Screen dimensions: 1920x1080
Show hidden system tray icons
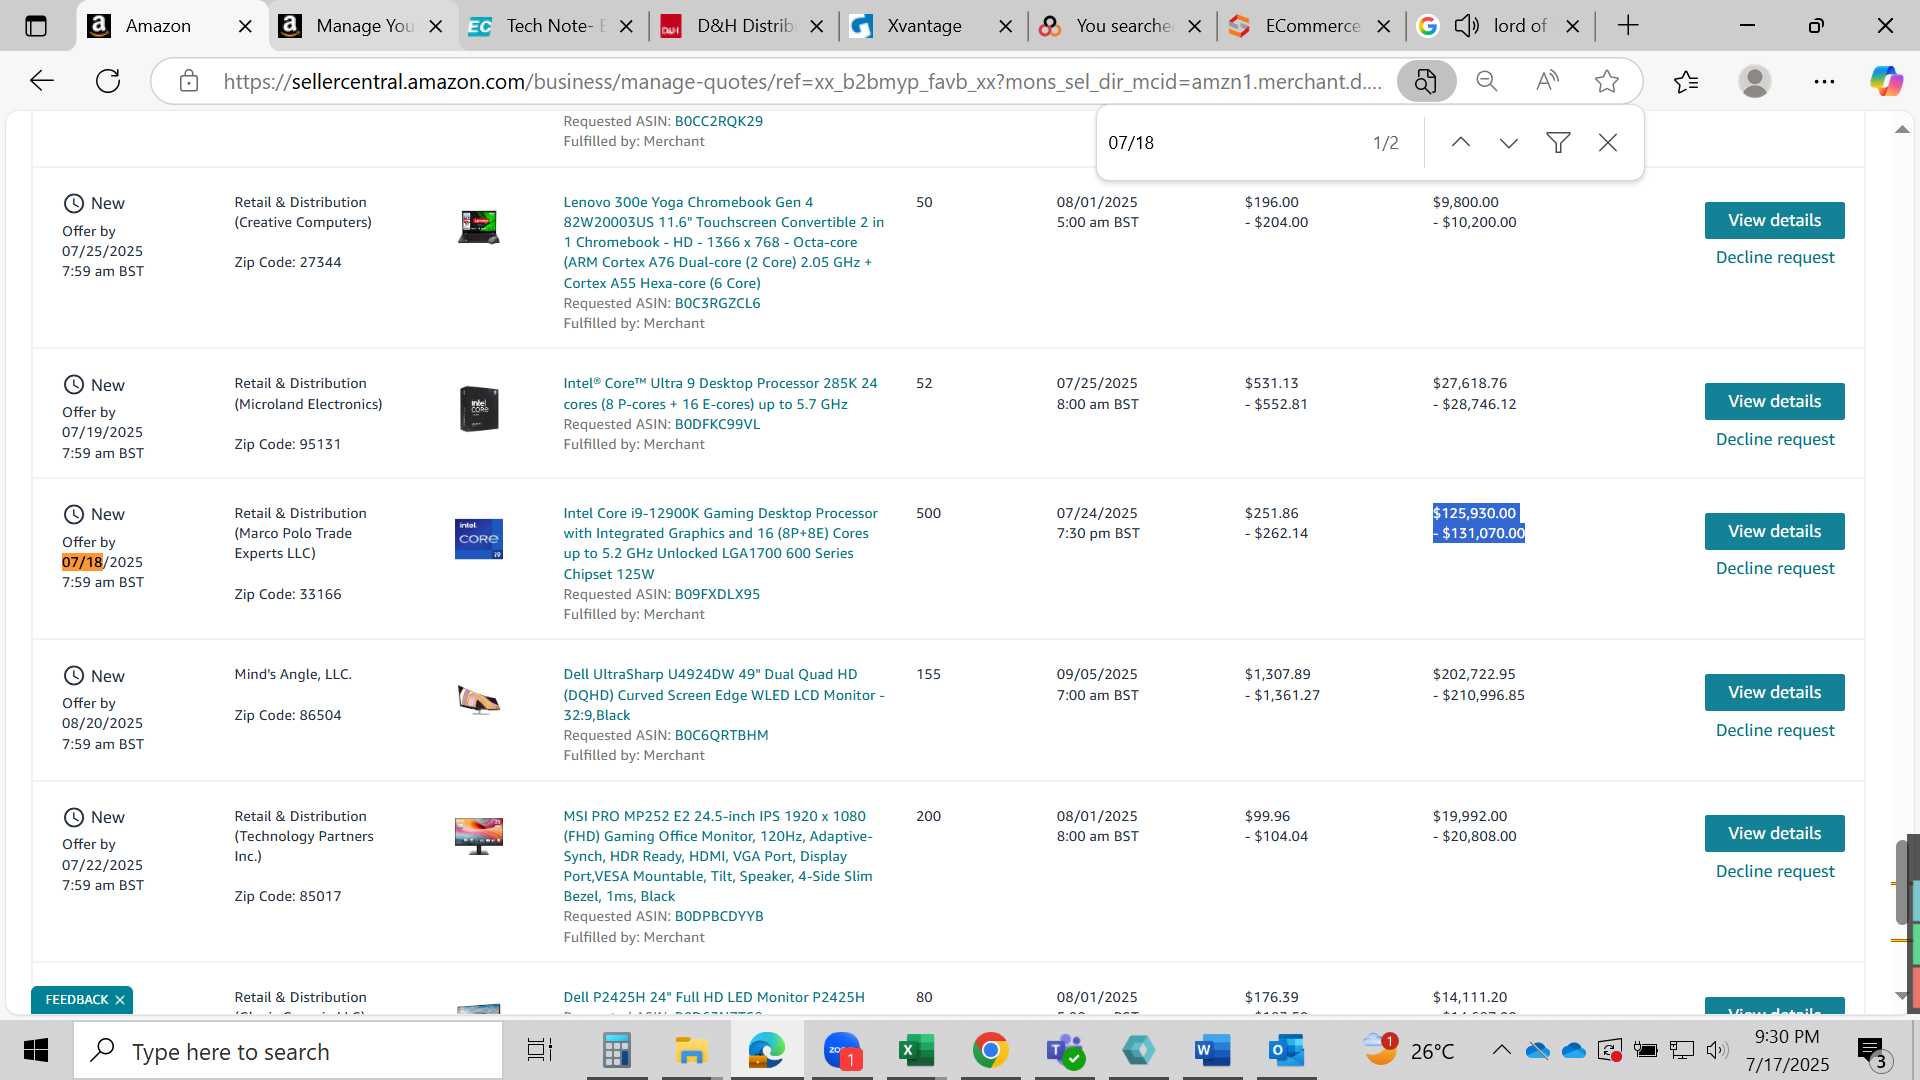[1501, 1050]
